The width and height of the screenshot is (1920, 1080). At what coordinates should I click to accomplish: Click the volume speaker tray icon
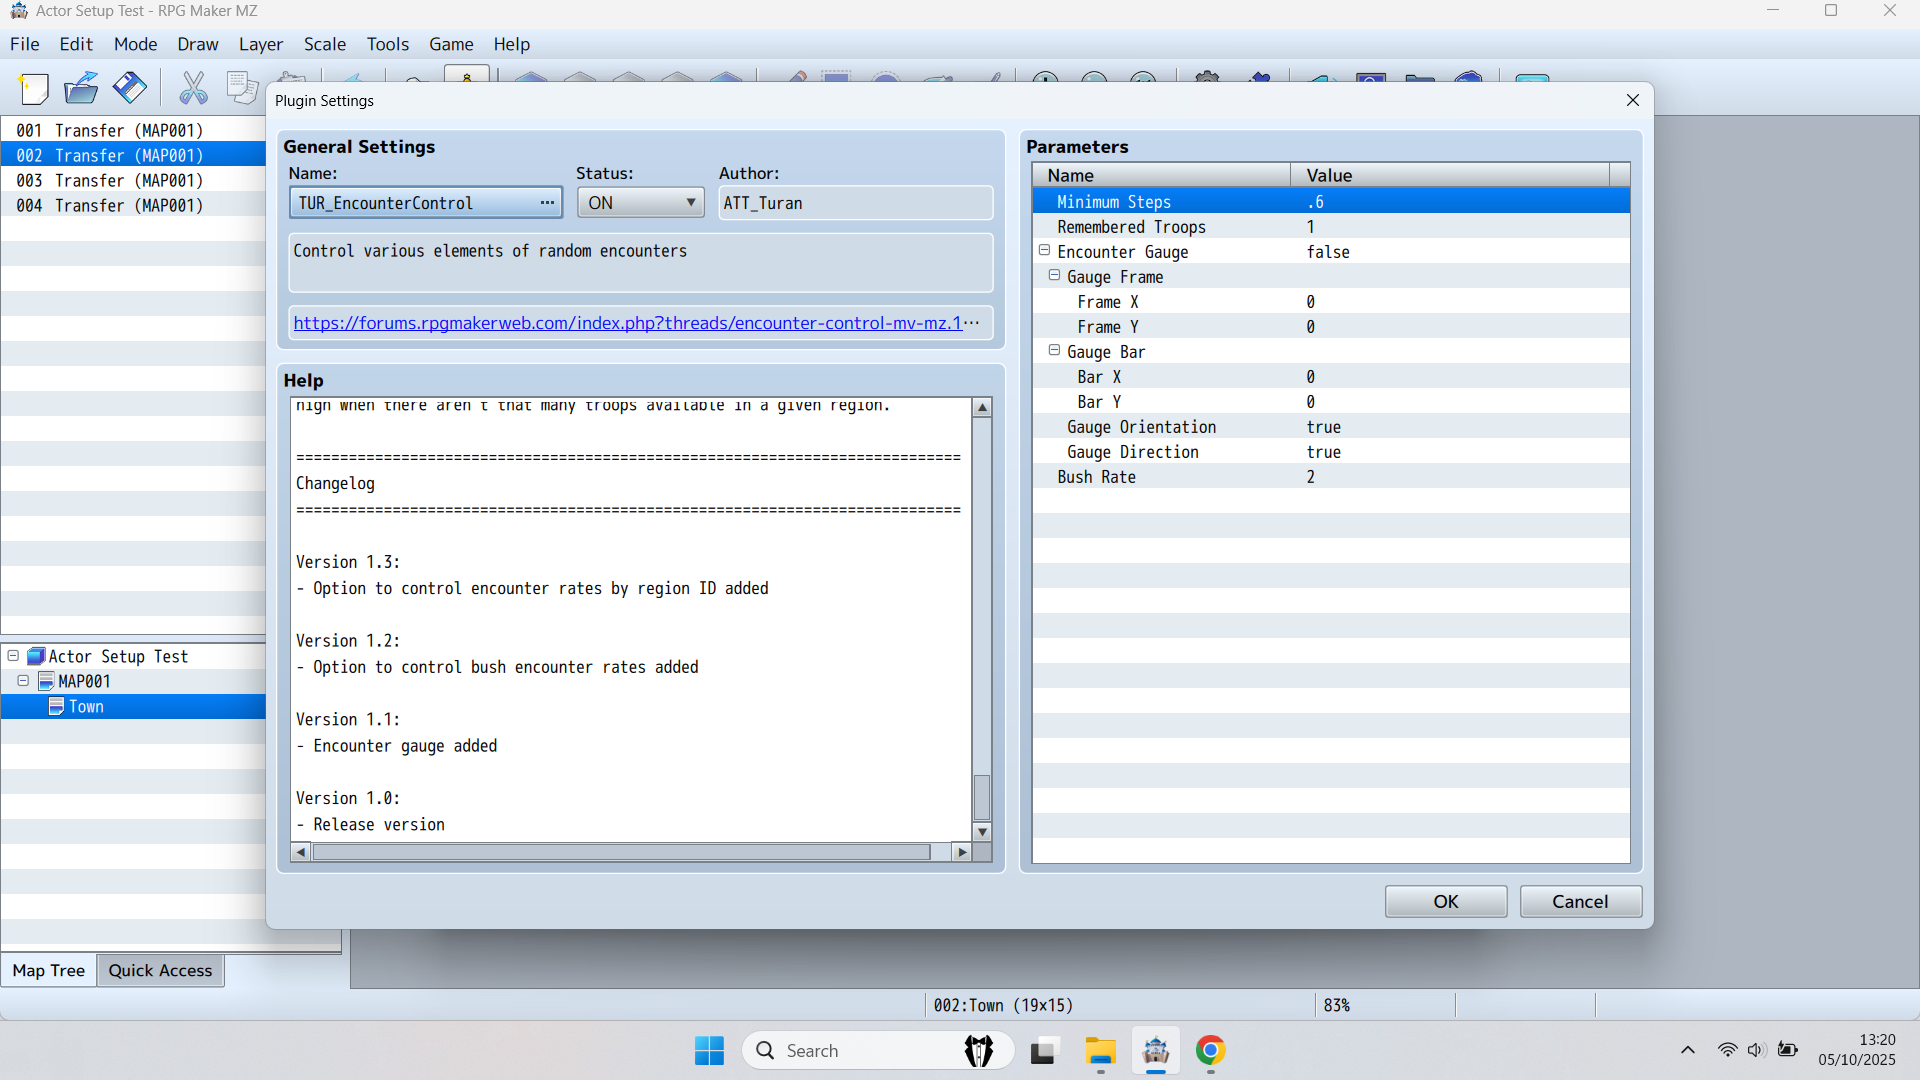point(1756,1050)
